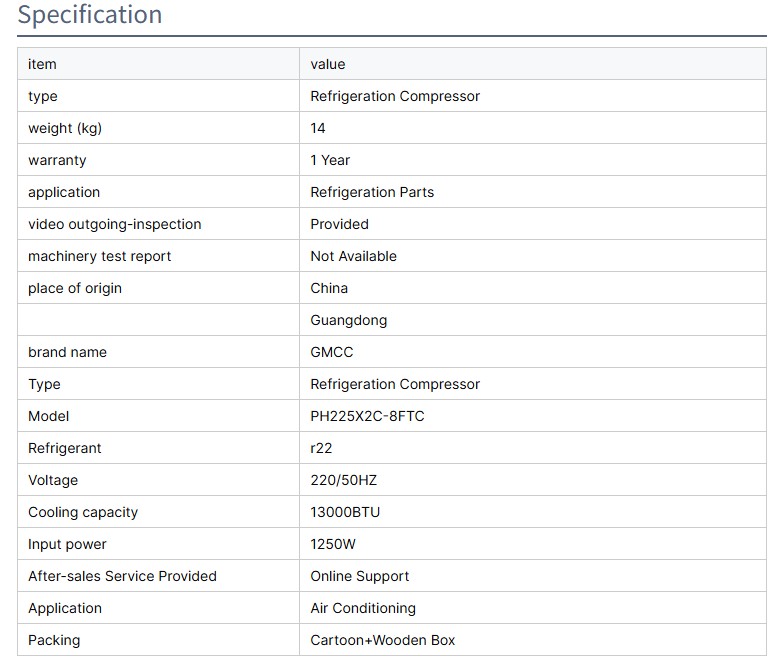Click the brand name value GMCC

pyautogui.click(x=332, y=352)
